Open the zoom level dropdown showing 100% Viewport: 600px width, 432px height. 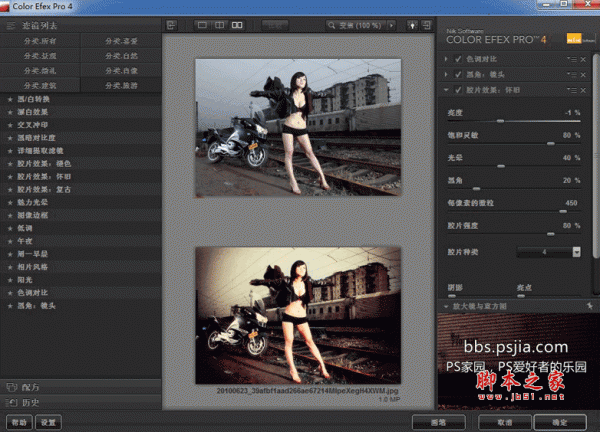coord(360,22)
